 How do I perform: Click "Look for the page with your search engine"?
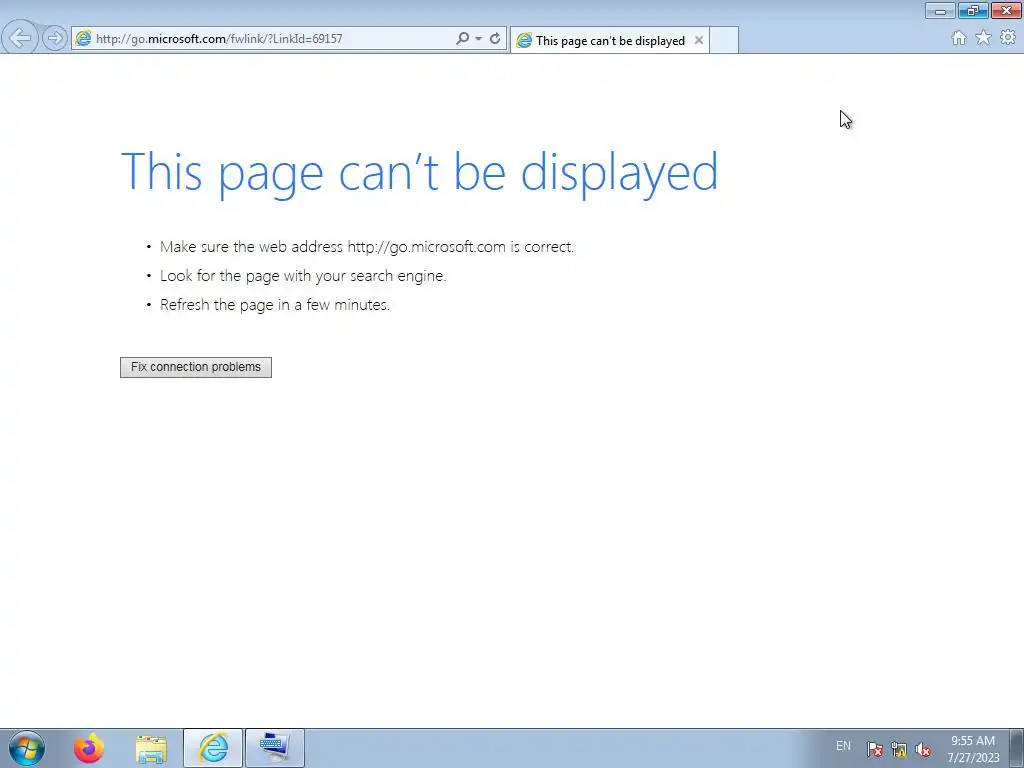click(x=303, y=276)
